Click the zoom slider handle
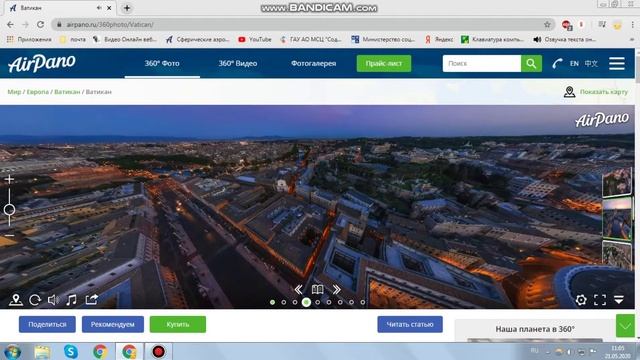Image resolution: width=640 pixels, height=360 pixels. [x=9, y=210]
